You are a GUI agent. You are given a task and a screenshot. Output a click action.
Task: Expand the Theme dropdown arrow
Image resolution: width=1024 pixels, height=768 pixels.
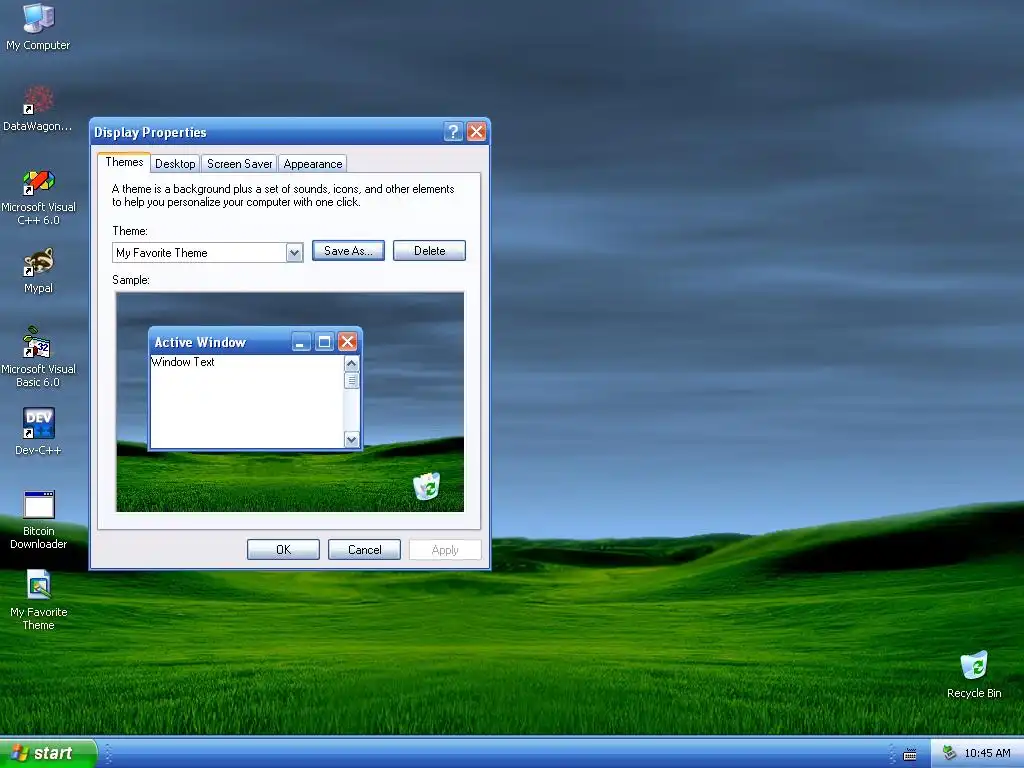pyautogui.click(x=295, y=253)
